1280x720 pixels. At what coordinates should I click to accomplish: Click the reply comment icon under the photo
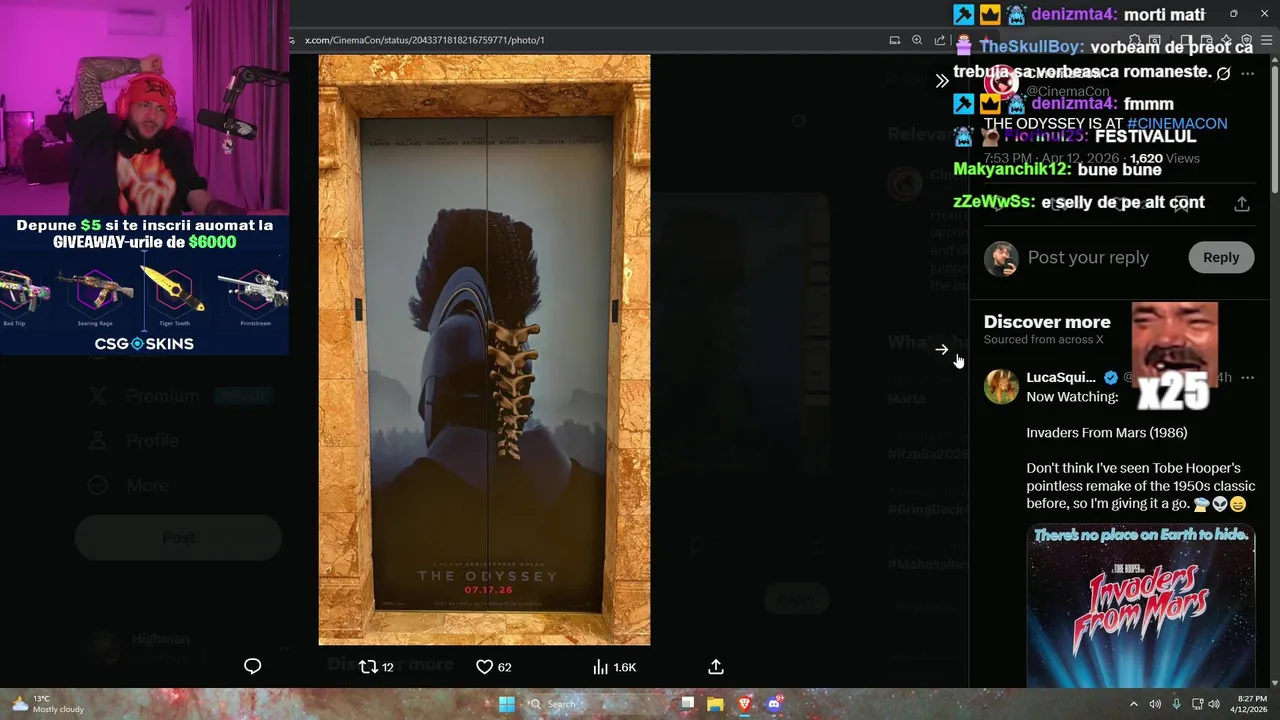tap(252, 666)
